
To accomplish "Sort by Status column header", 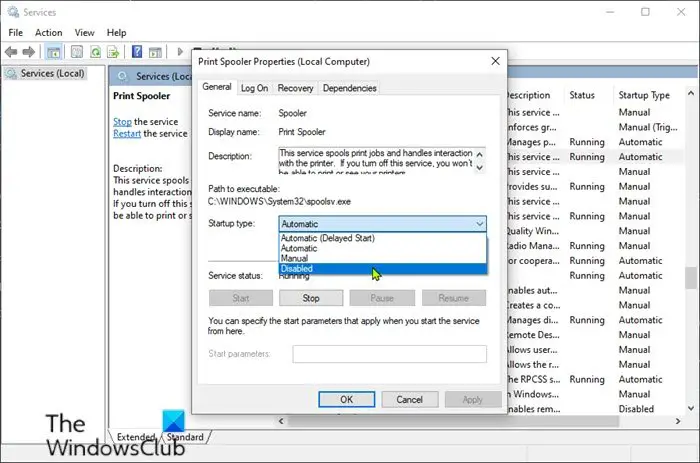I will pos(582,95).
